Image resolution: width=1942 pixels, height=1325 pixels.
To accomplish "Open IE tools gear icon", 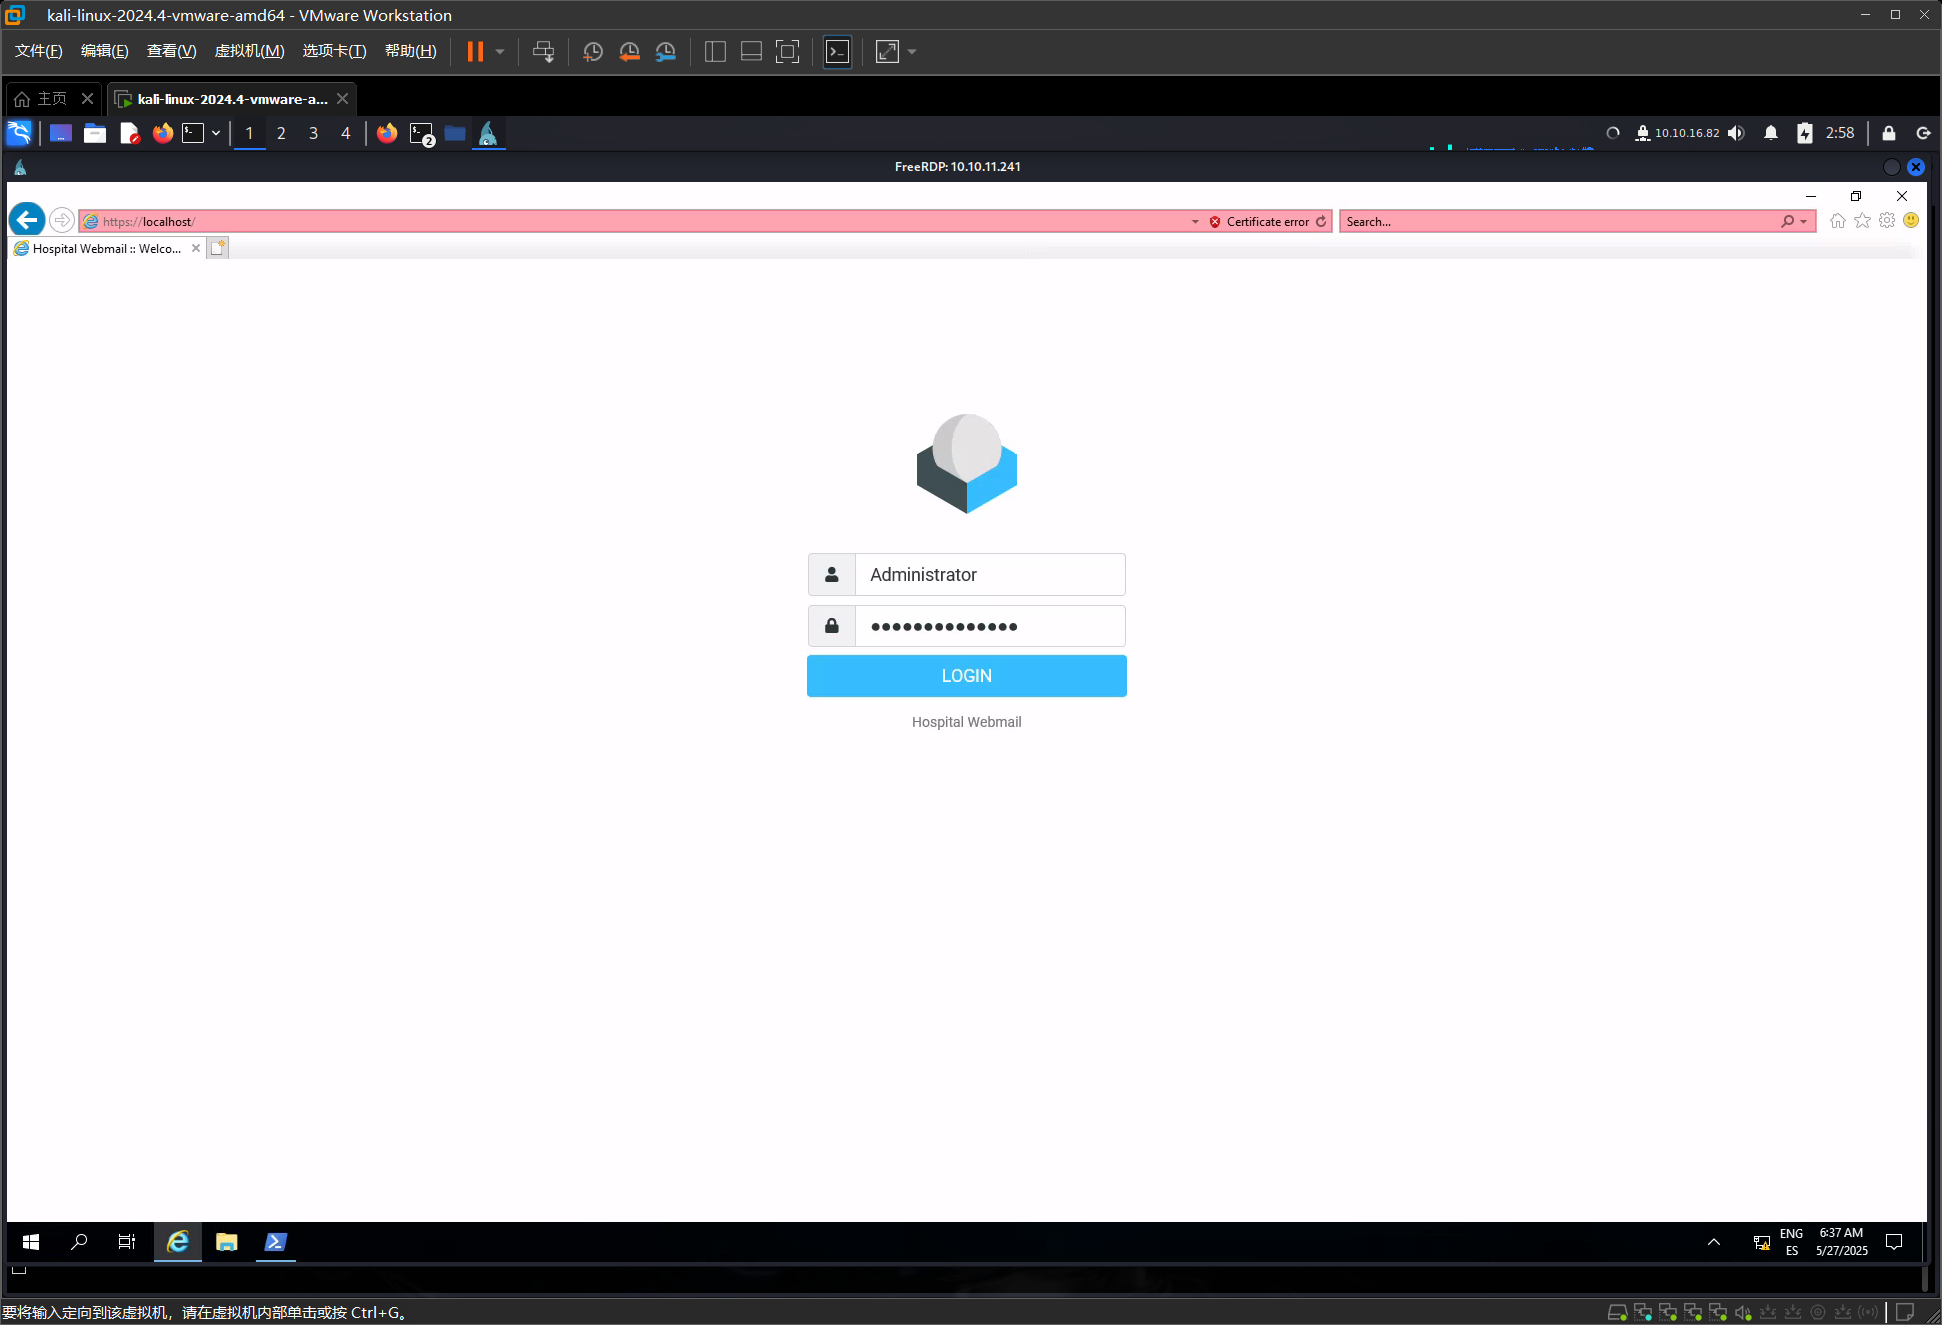I will [x=1887, y=221].
